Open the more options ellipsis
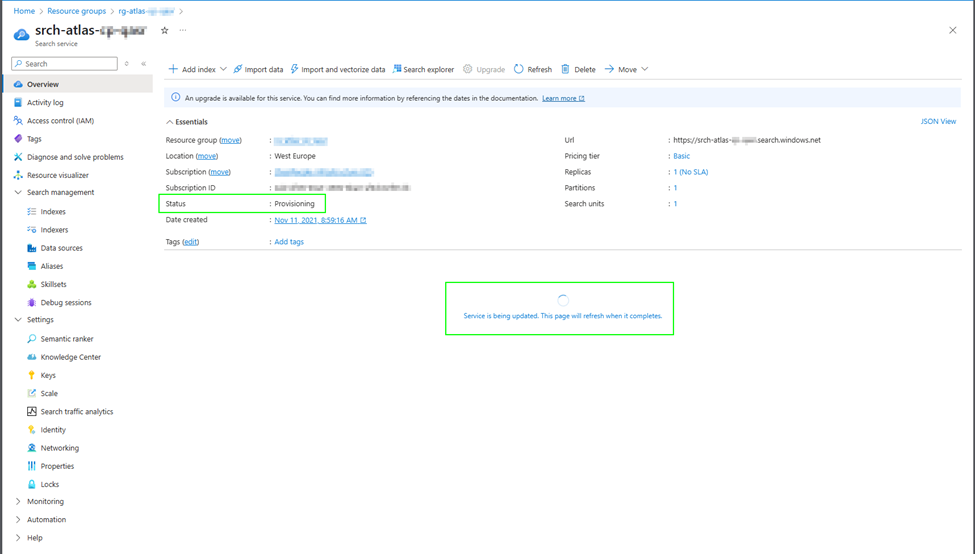Viewport: 975px width, 554px height. pyautogui.click(x=183, y=30)
